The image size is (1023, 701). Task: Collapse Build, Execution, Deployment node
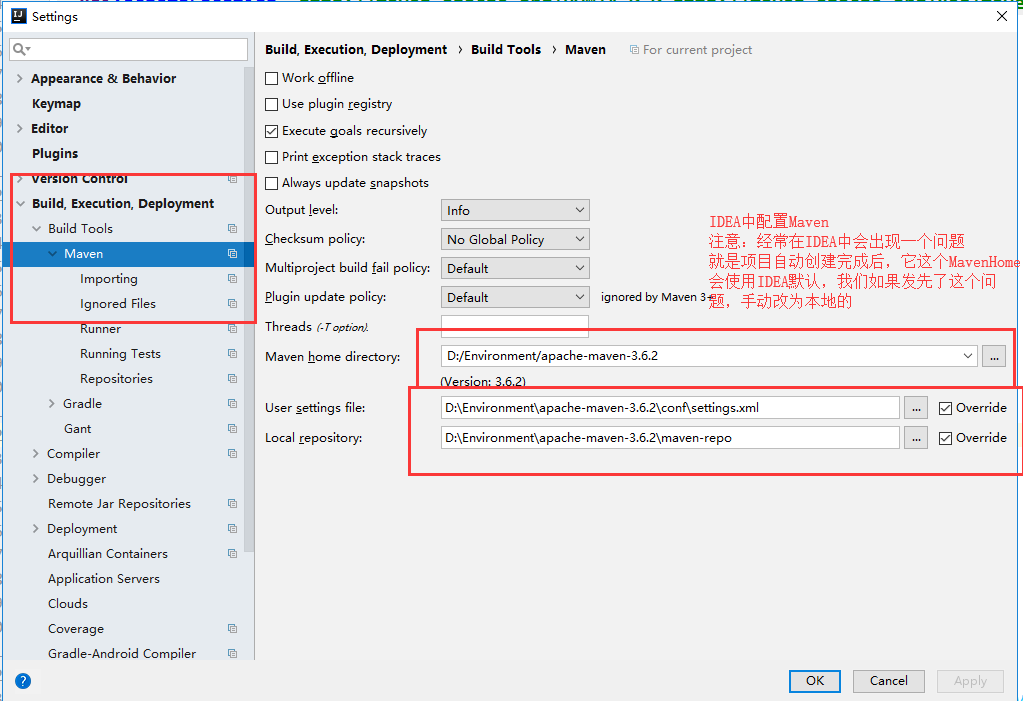20,204
